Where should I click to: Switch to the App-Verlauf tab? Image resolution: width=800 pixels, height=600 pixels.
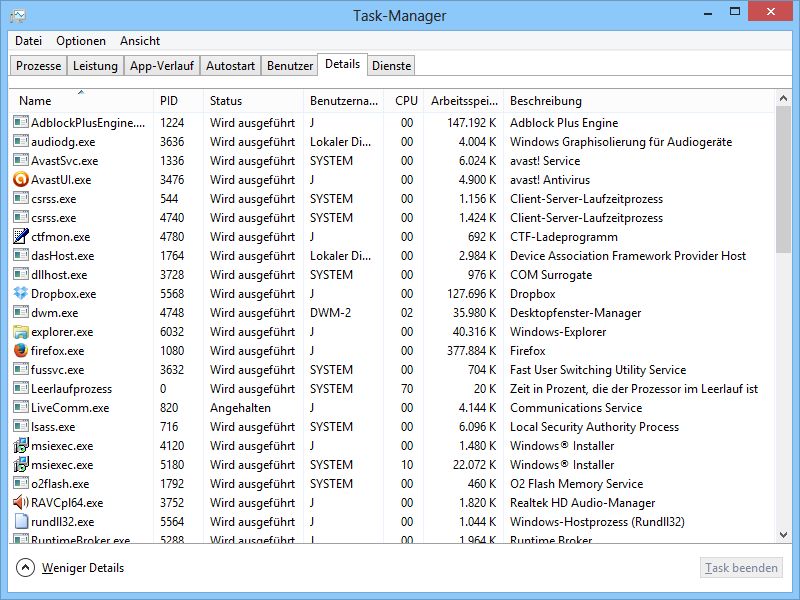coord(162,66)
